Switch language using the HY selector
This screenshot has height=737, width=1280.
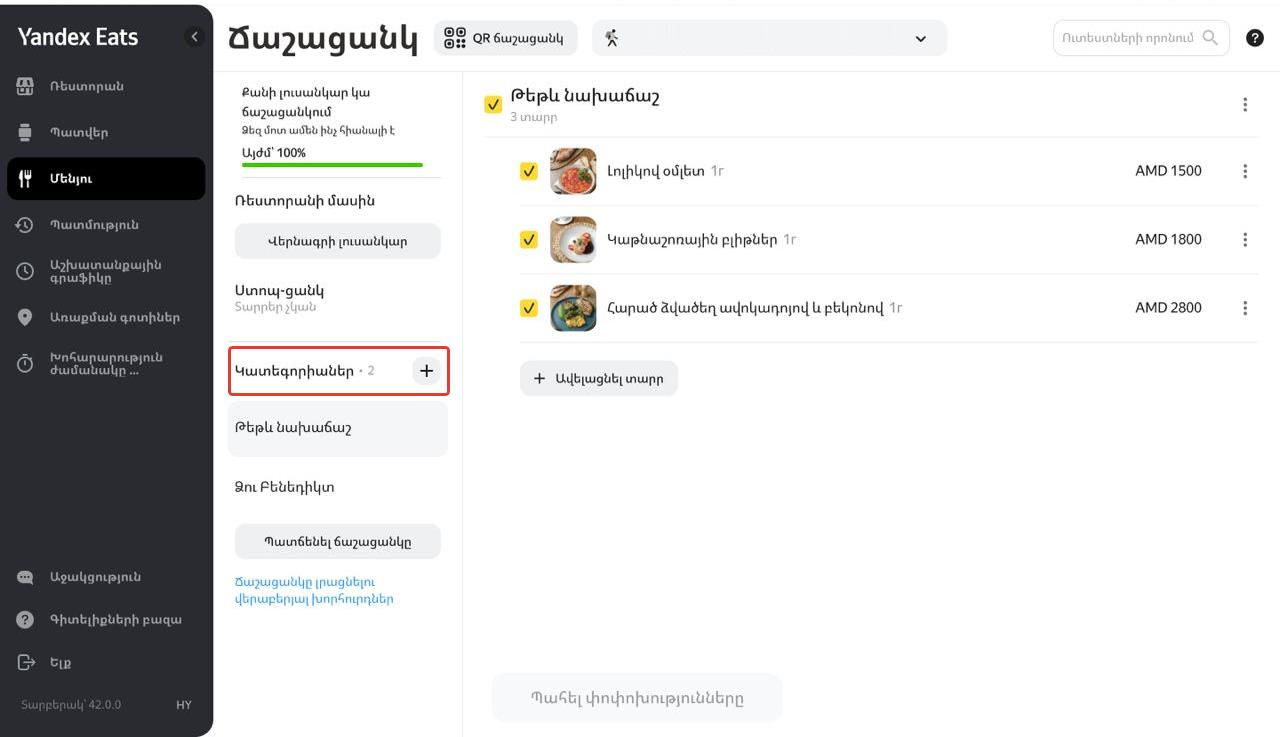[184, 705]
